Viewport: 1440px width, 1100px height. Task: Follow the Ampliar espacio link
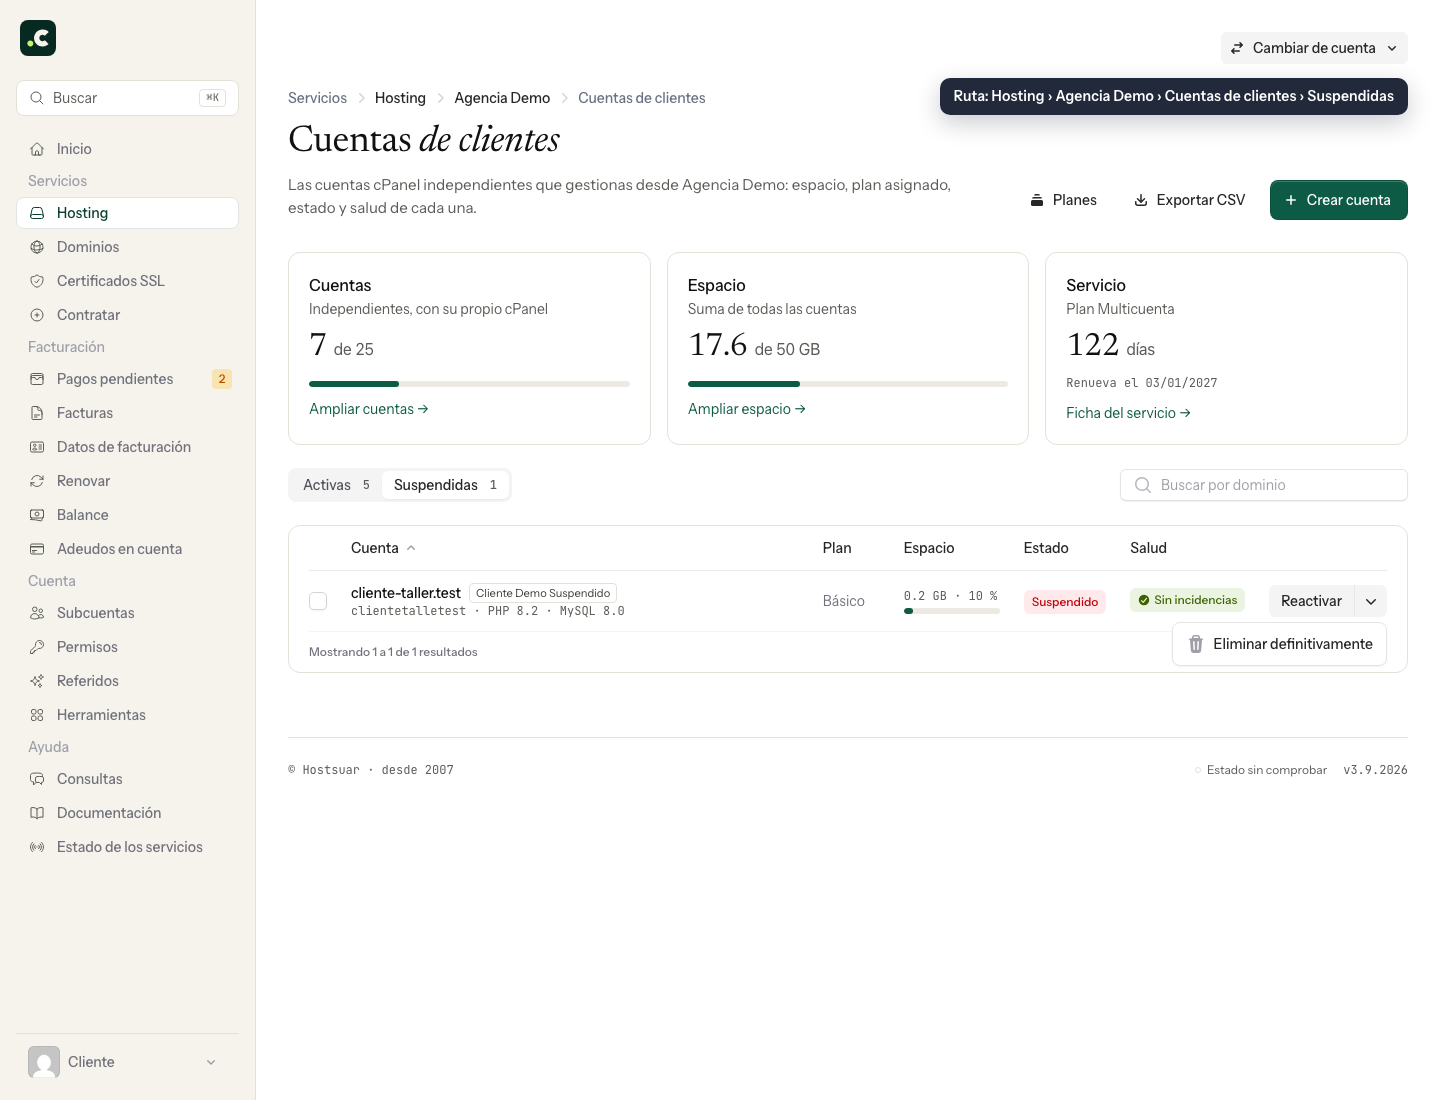(746, 409)
